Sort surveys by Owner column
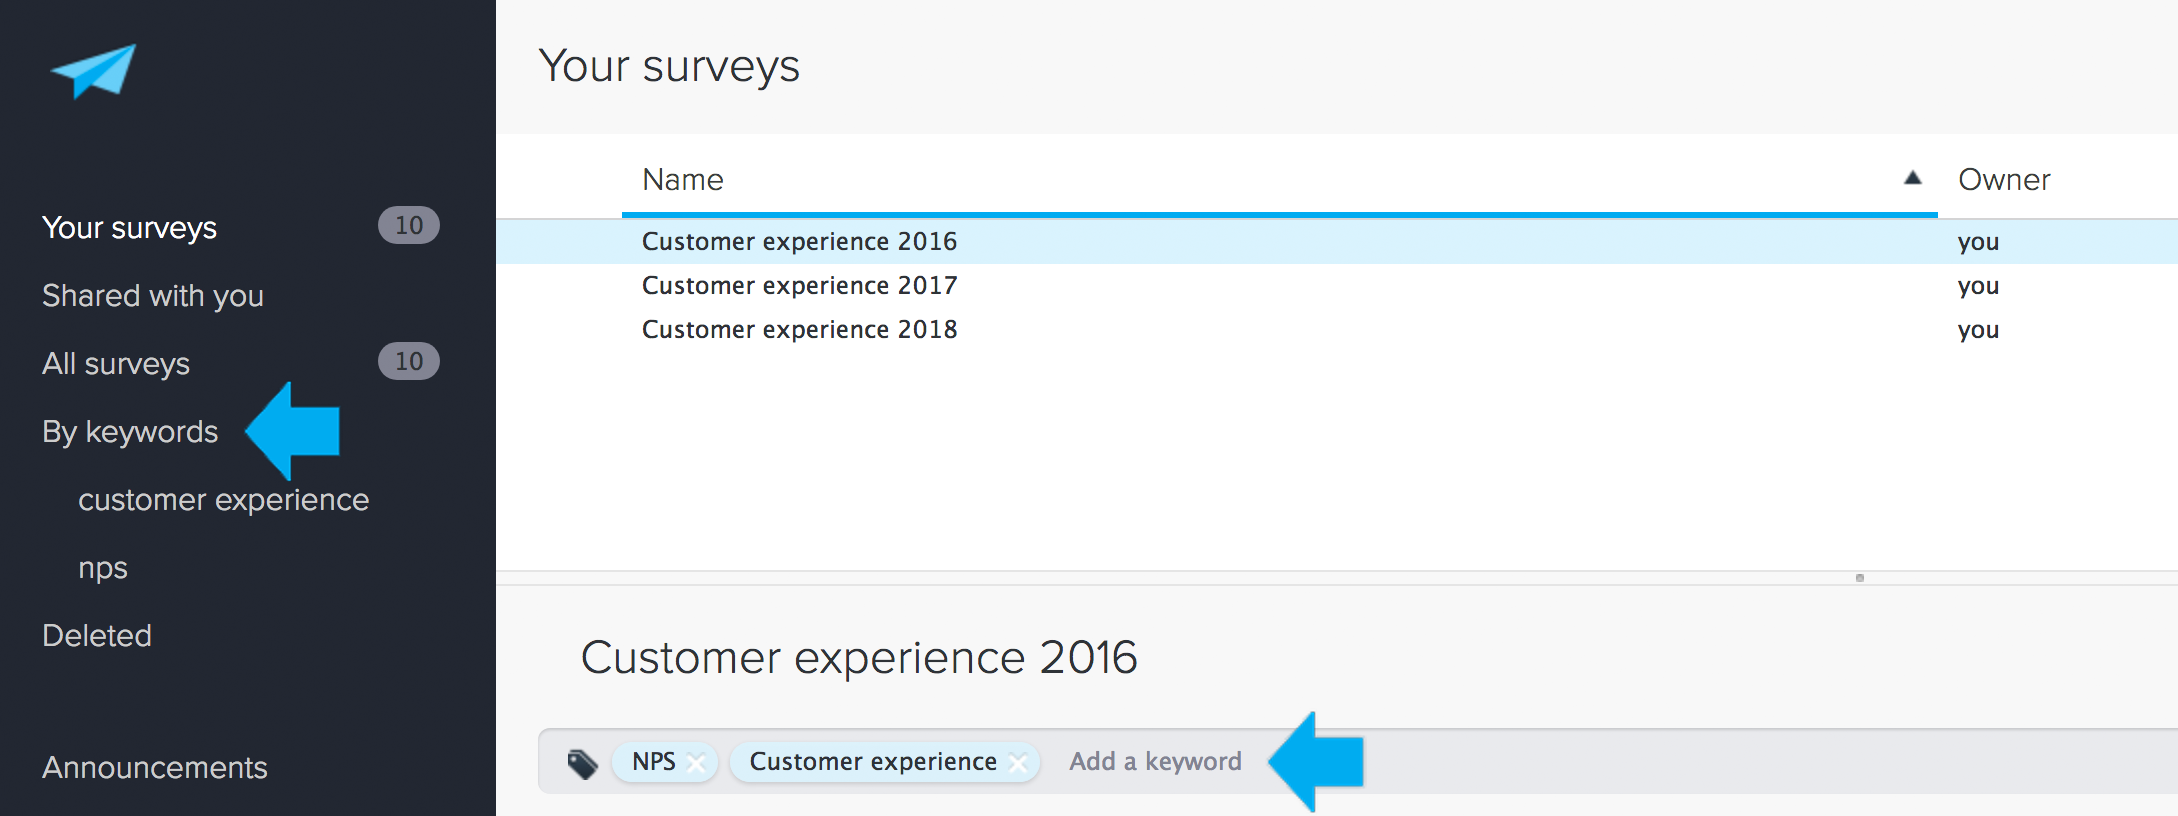This screenshot has width=2178, height=816. tap(2004, 179)
